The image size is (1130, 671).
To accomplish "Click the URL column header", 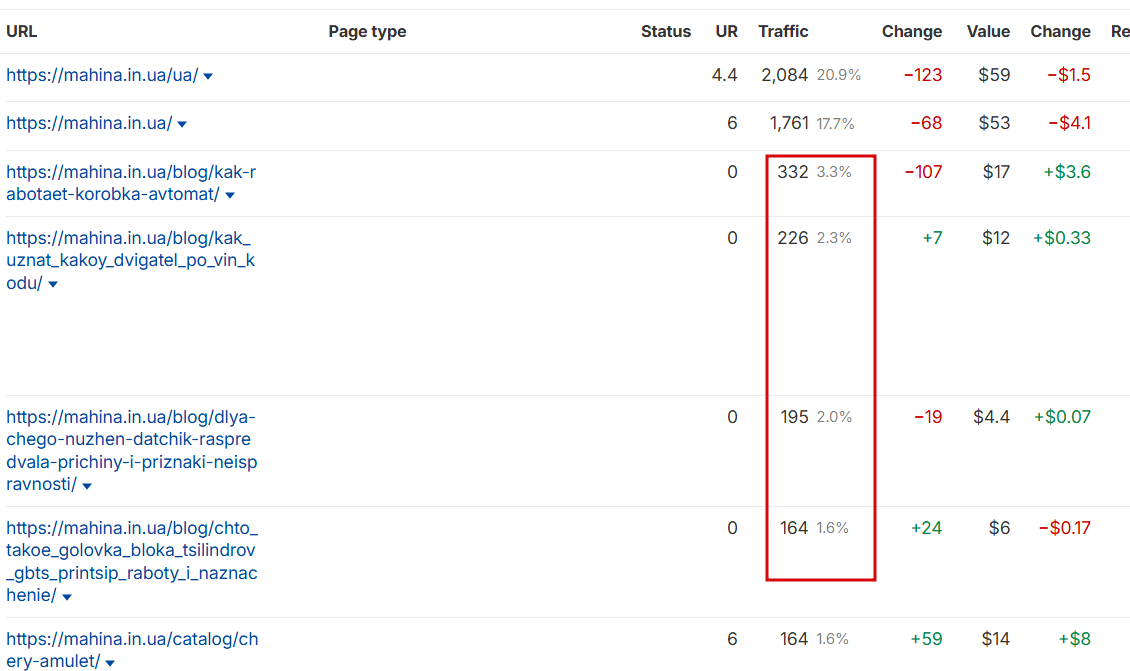I will point(22,31).
